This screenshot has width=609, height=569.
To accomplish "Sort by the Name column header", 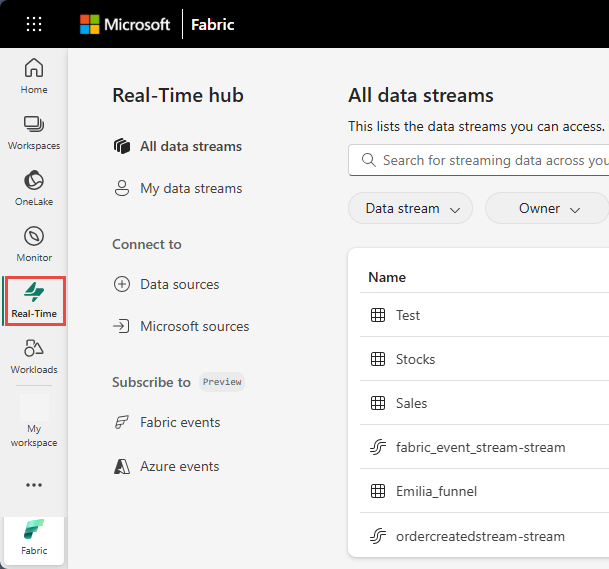I will pyautogui.click(x=387, y=277).
